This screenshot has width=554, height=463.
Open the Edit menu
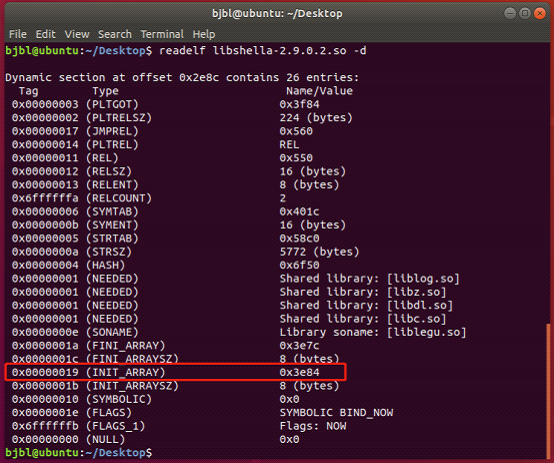(x=46, y=34)
